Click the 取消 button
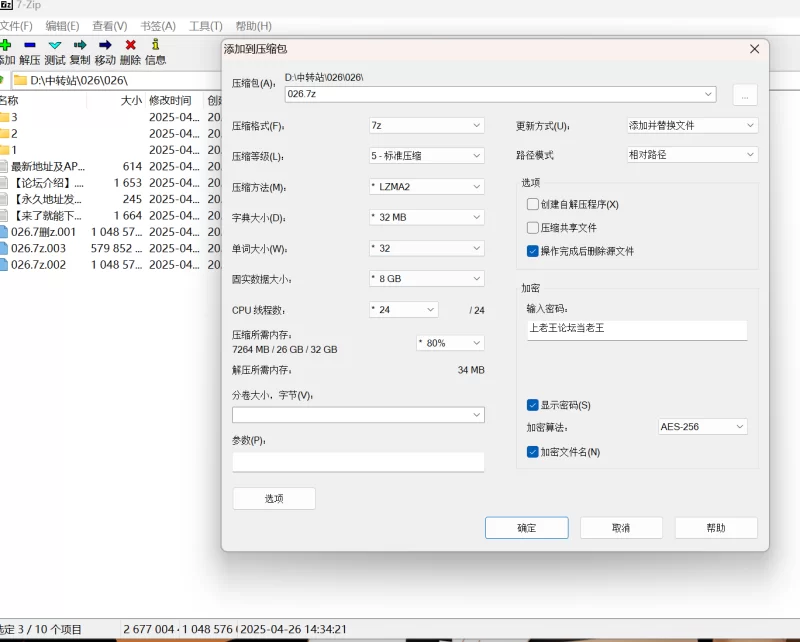The image size is (800, 642). point(621,528)
